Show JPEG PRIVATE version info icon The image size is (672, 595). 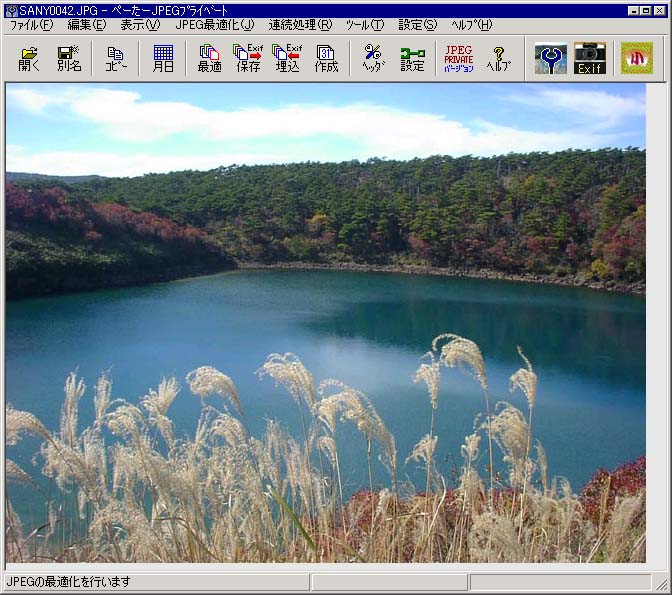pos(459,59)
